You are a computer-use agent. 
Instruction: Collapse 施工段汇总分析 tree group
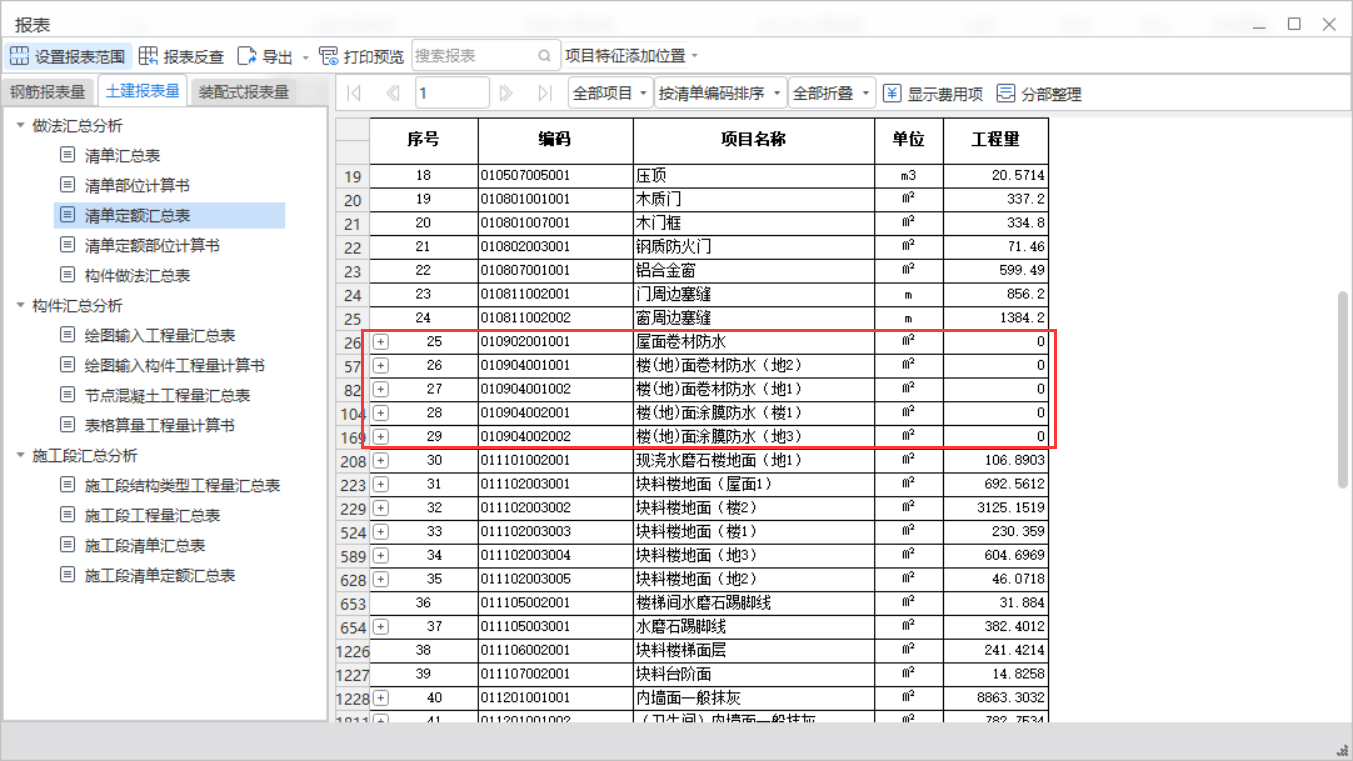click(20, 455)
